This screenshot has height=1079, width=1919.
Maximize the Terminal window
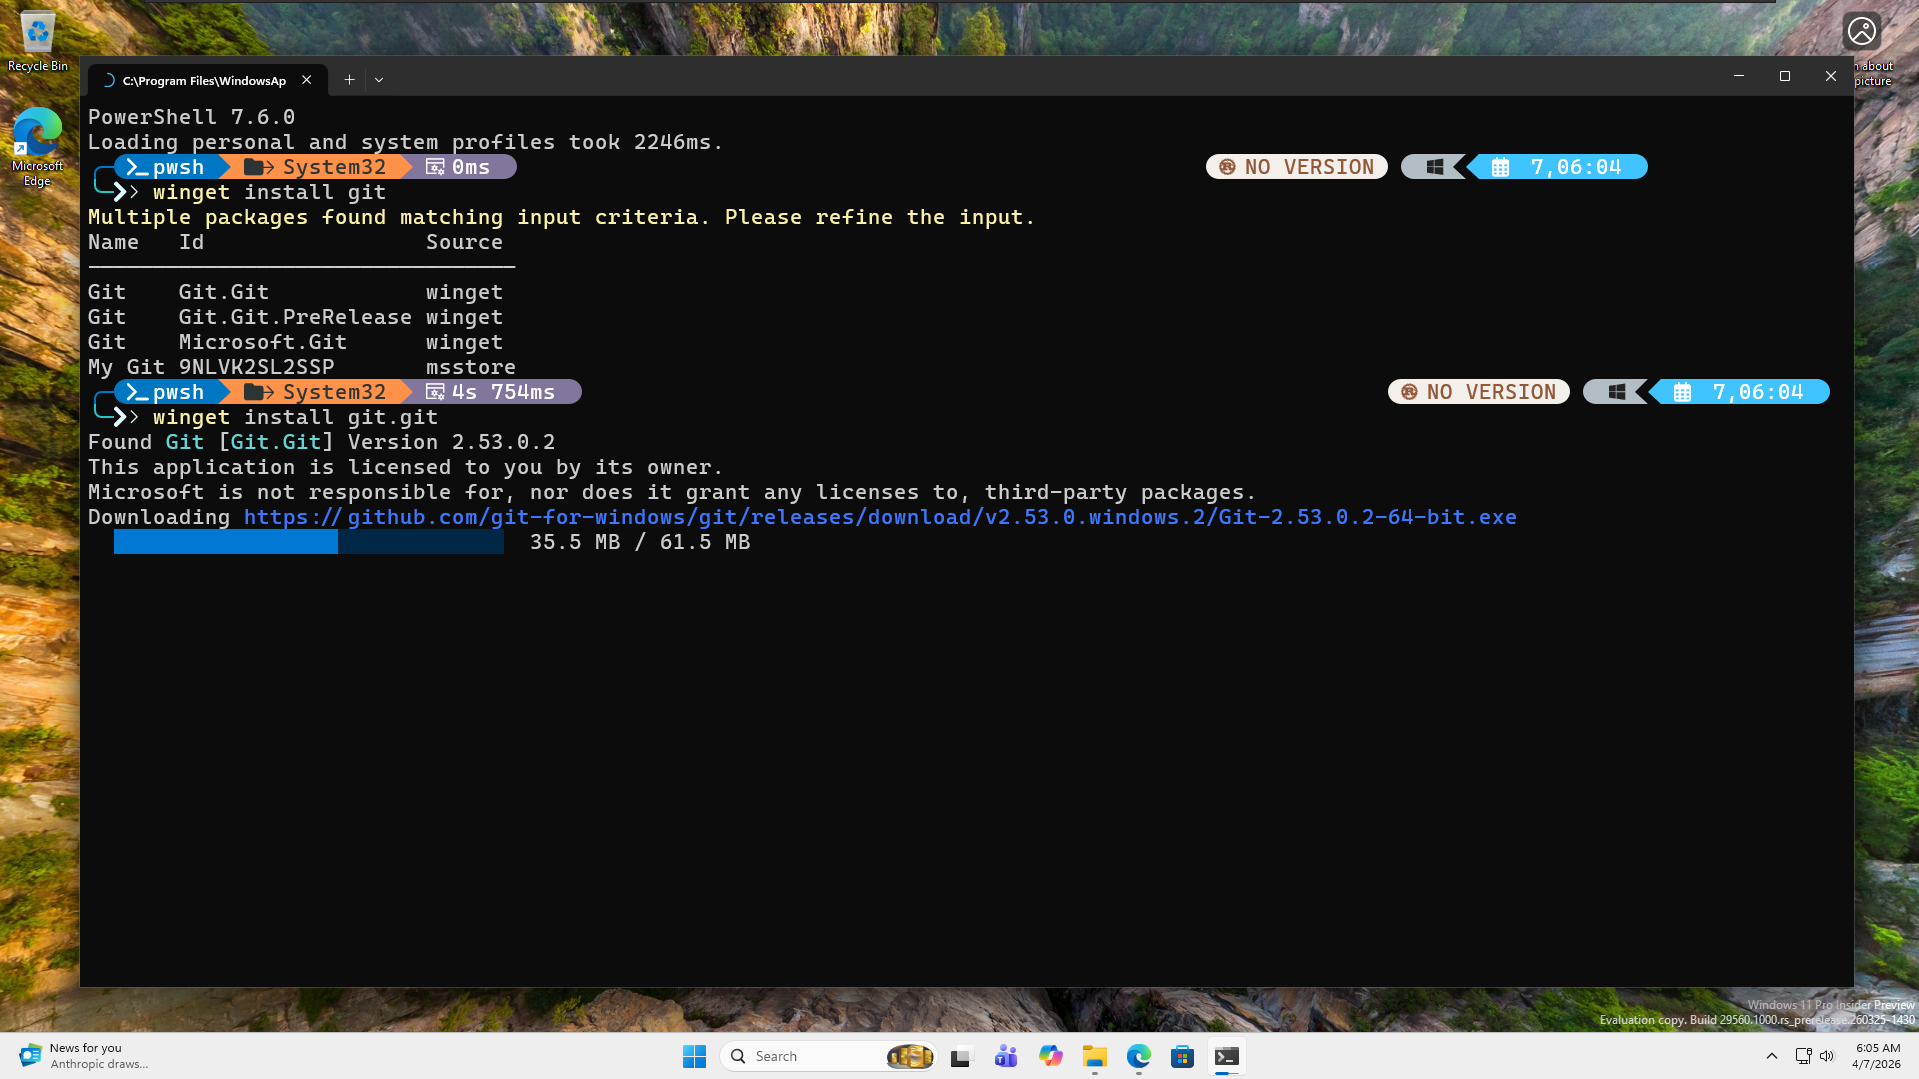pos(1784,76)
